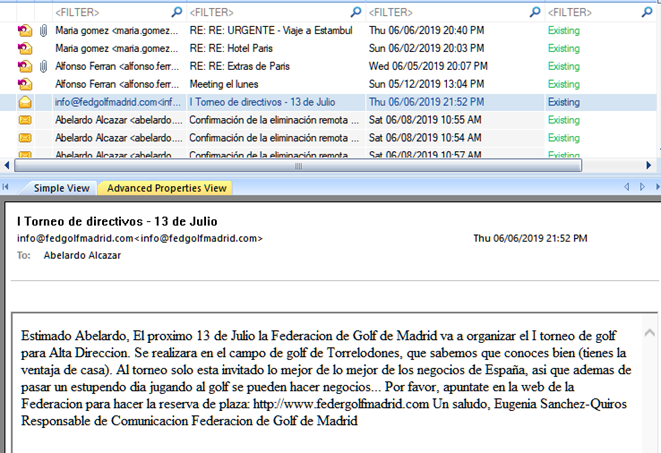Screen dimensions: 661x453
Task: Click subject Confirmación de la eliminación at 10:54 AM
Action: (274, 138)
